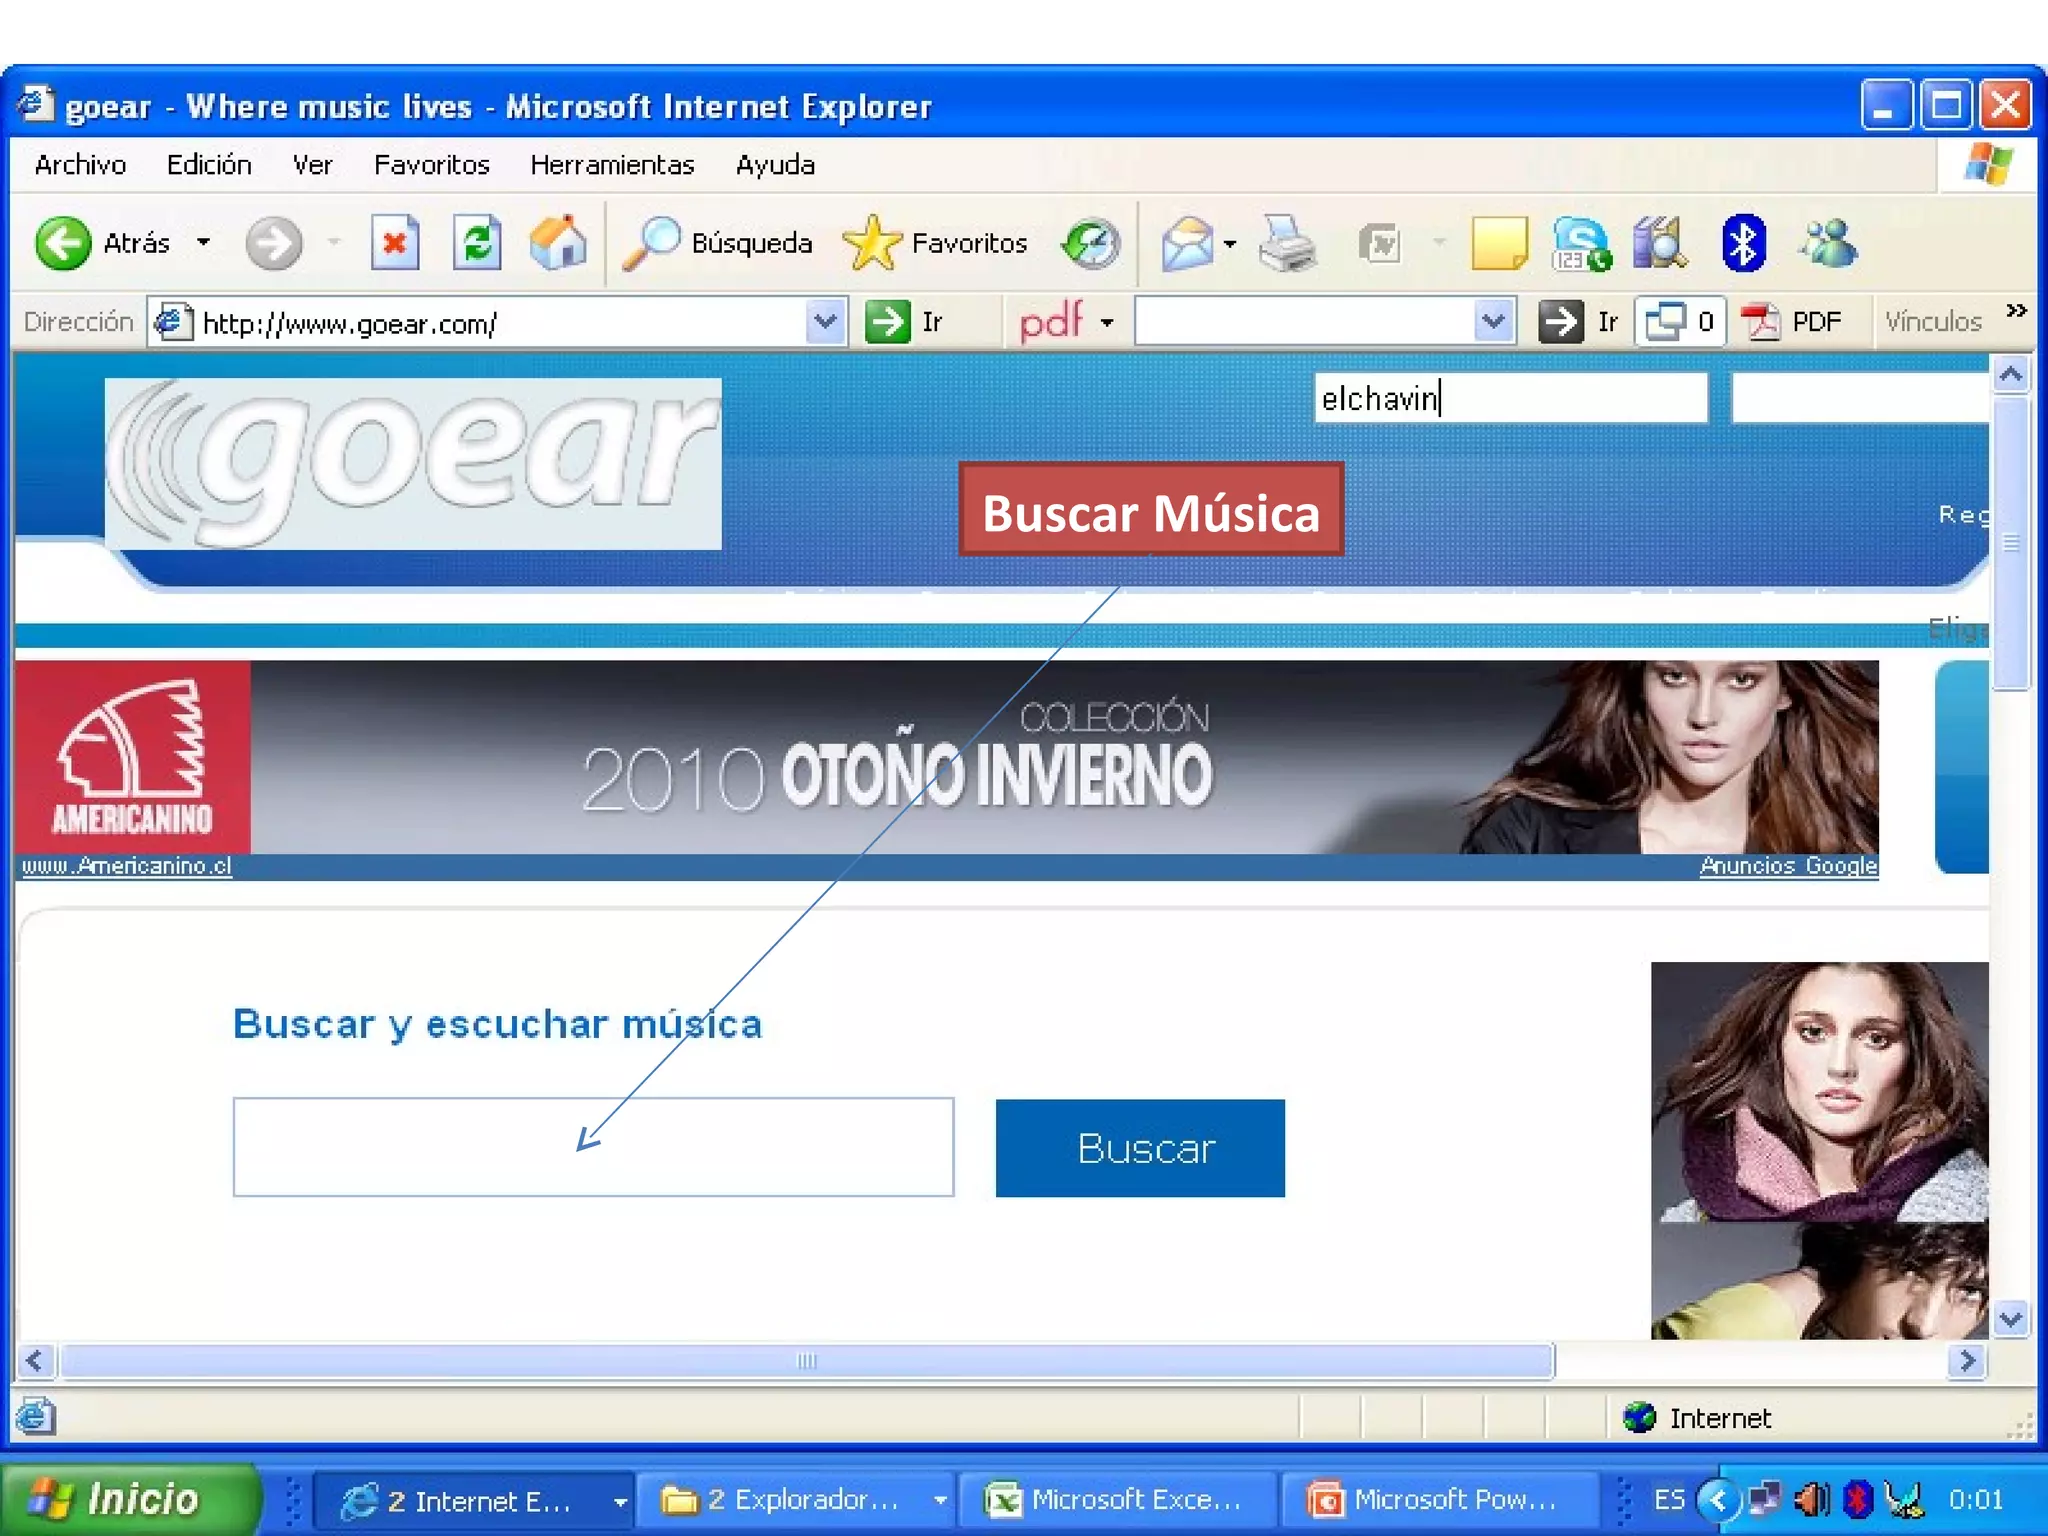
Task: Click the Bluetooth toolbar icon
Action: point(1743,243)
